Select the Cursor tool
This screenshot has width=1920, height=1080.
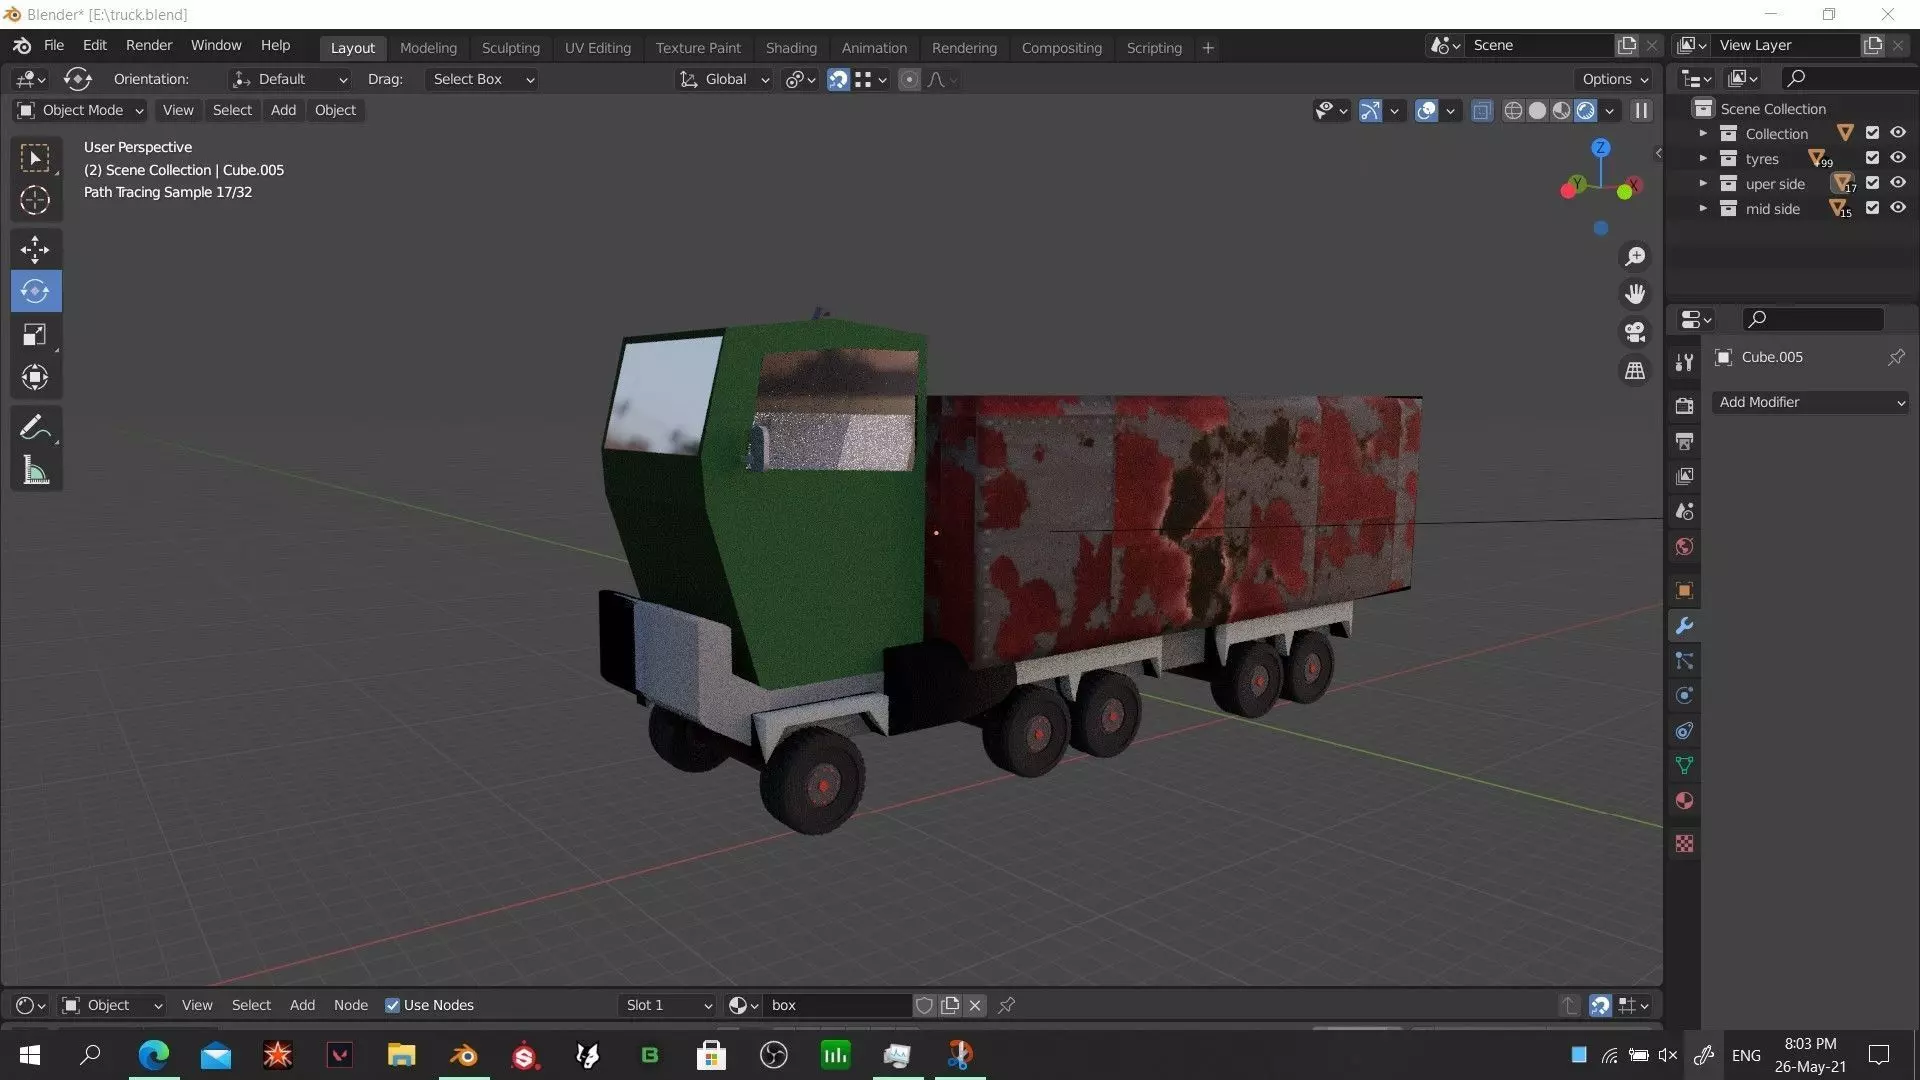click(x=35, y=200)
